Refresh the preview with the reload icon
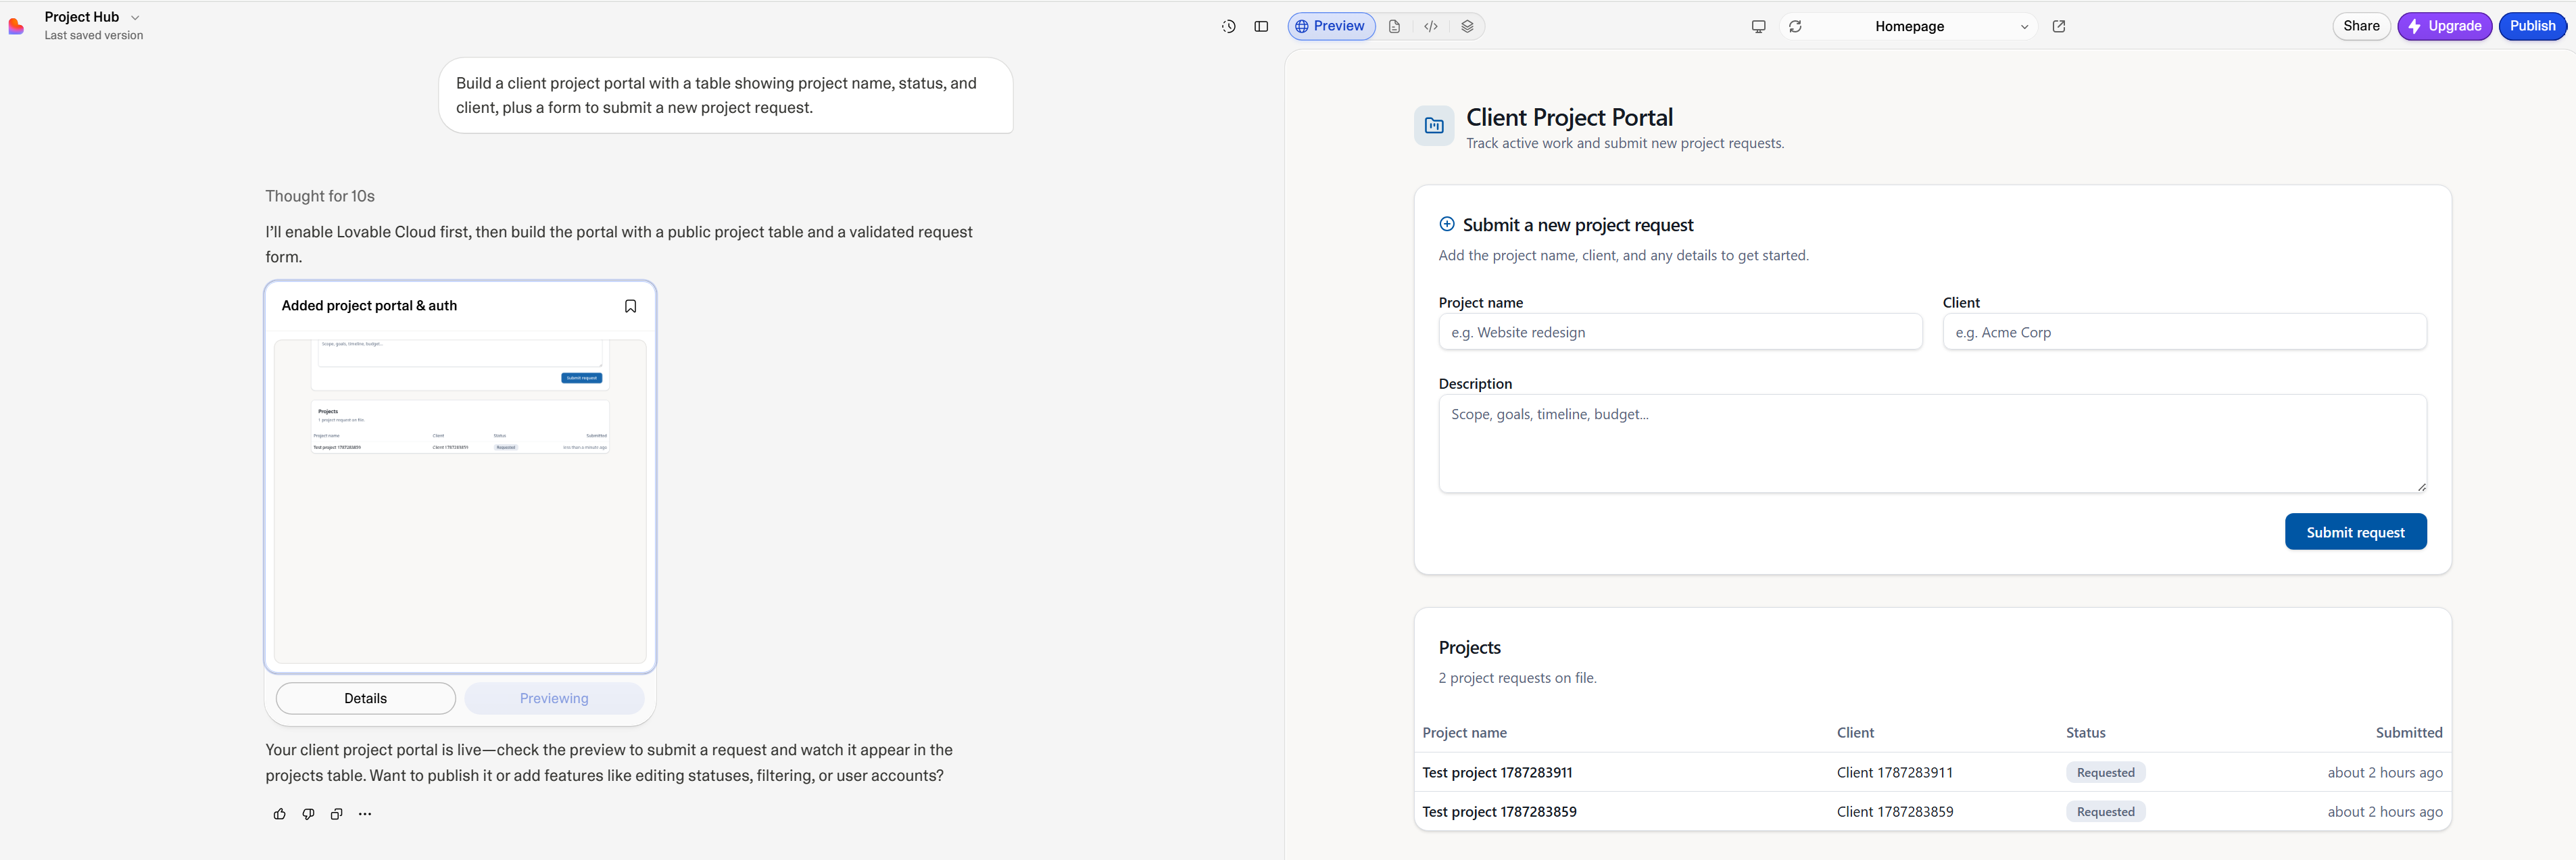 [1795, 27]
